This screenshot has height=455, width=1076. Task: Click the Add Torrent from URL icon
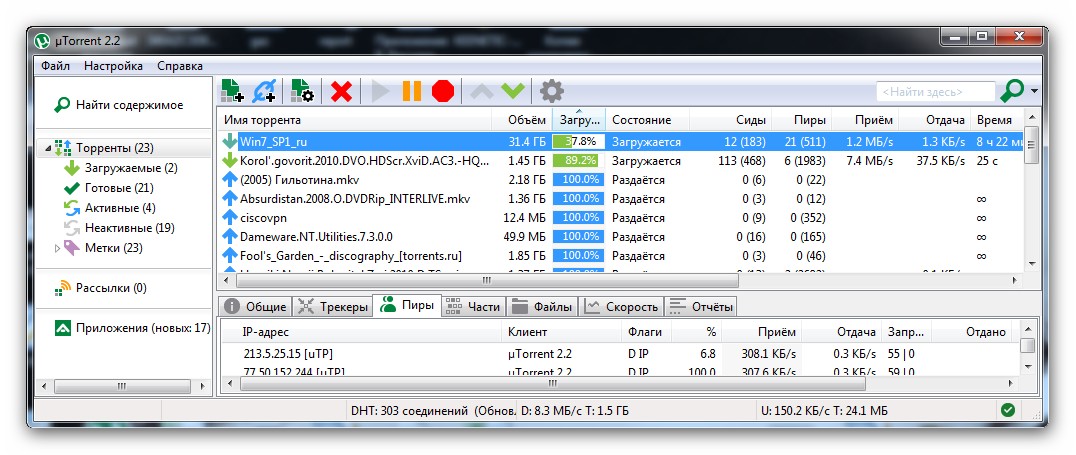click(264, 91)
